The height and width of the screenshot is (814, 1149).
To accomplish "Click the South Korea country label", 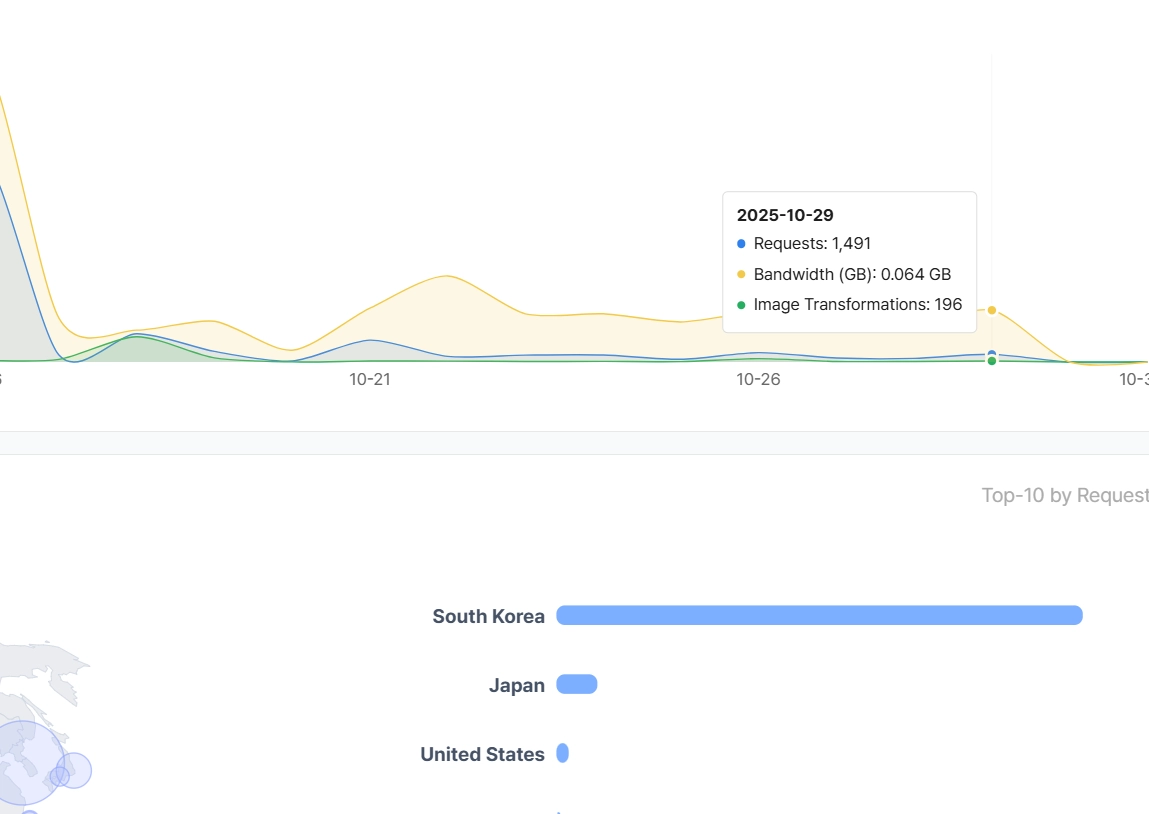I will coord(488,616).
